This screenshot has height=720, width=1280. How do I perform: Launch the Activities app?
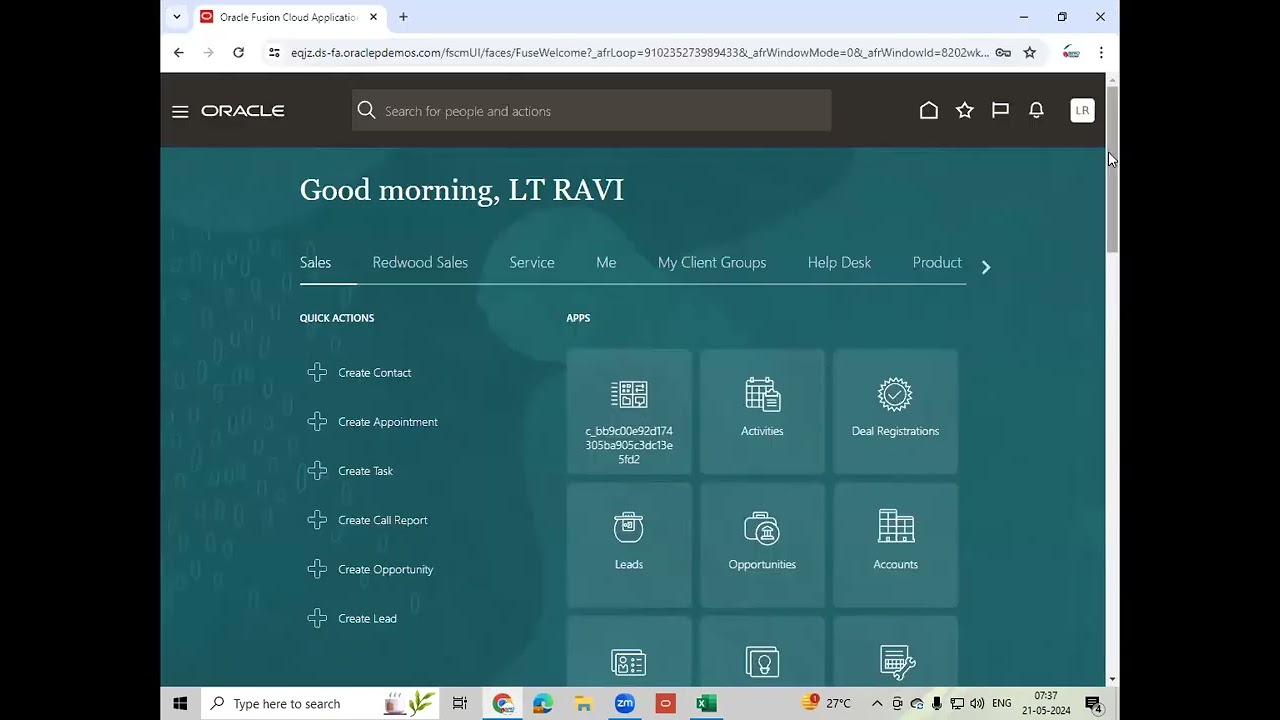(x=762, y=411)
